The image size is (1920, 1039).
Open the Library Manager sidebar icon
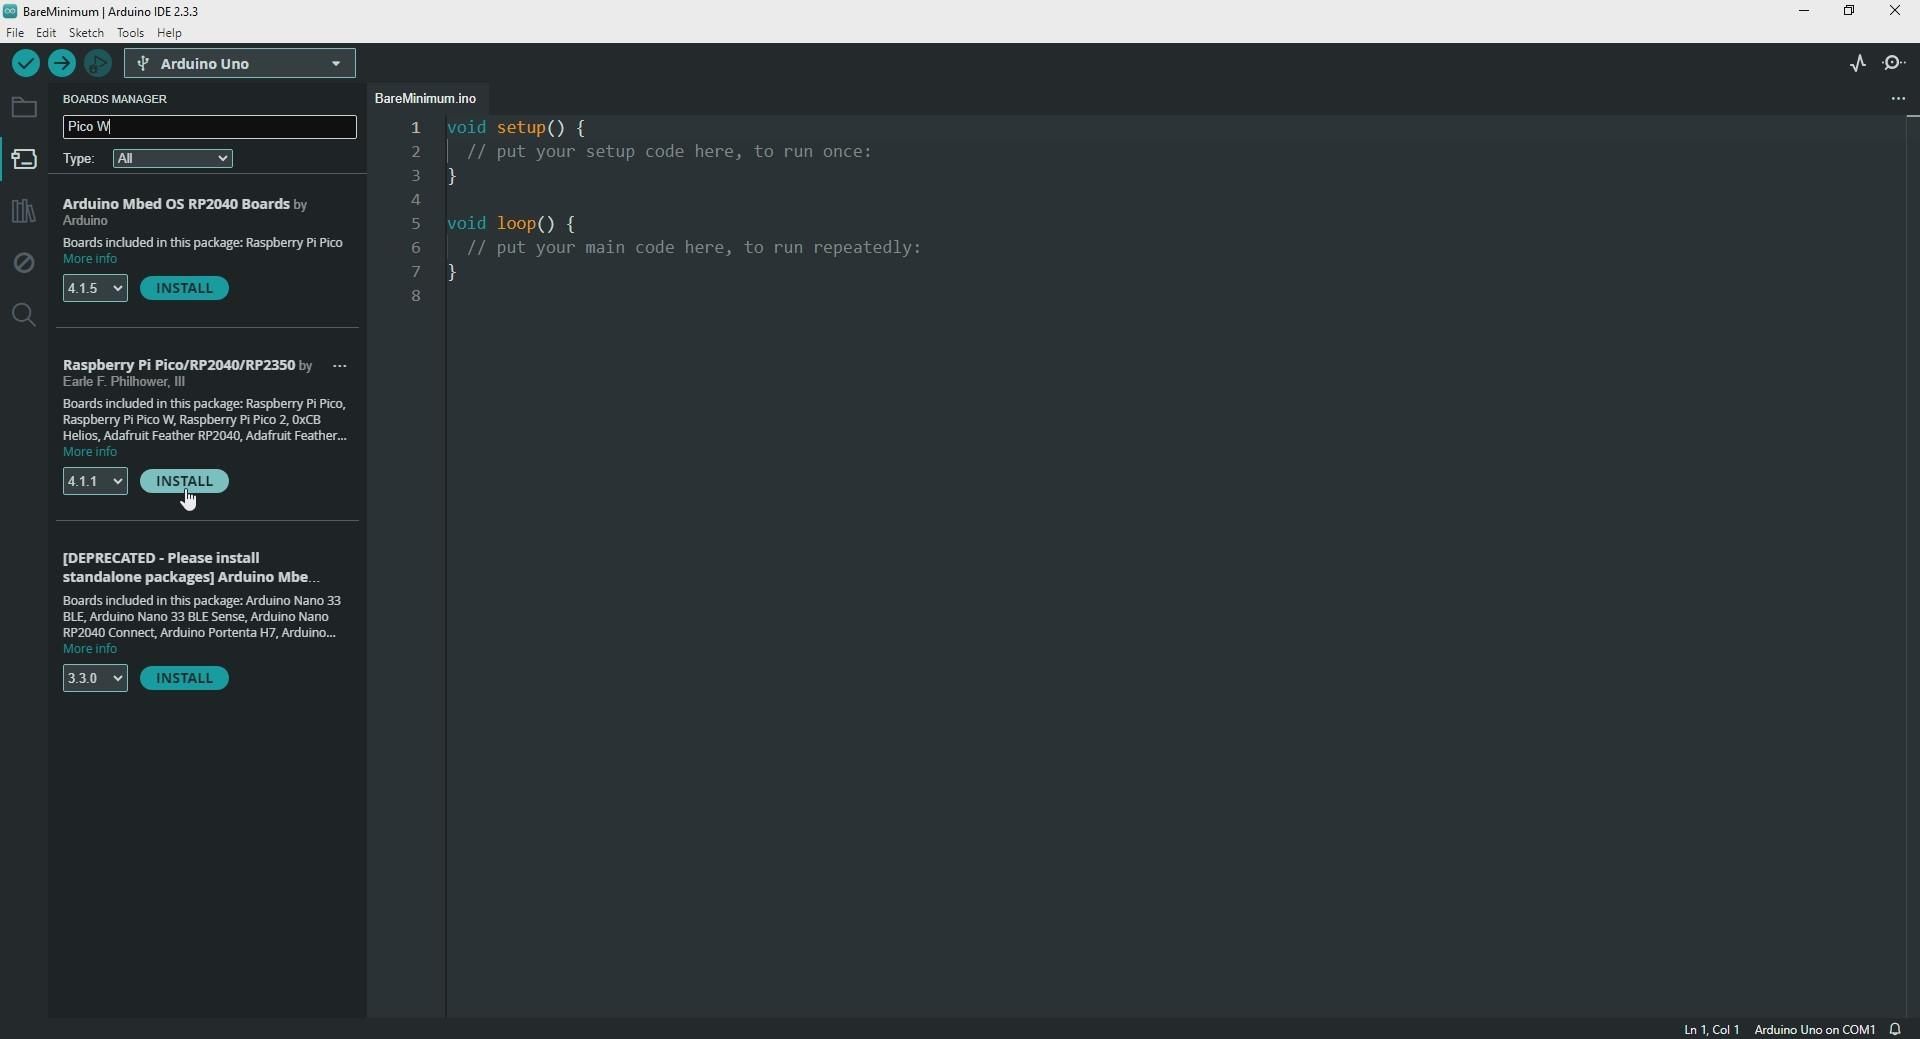coord(24,212)
